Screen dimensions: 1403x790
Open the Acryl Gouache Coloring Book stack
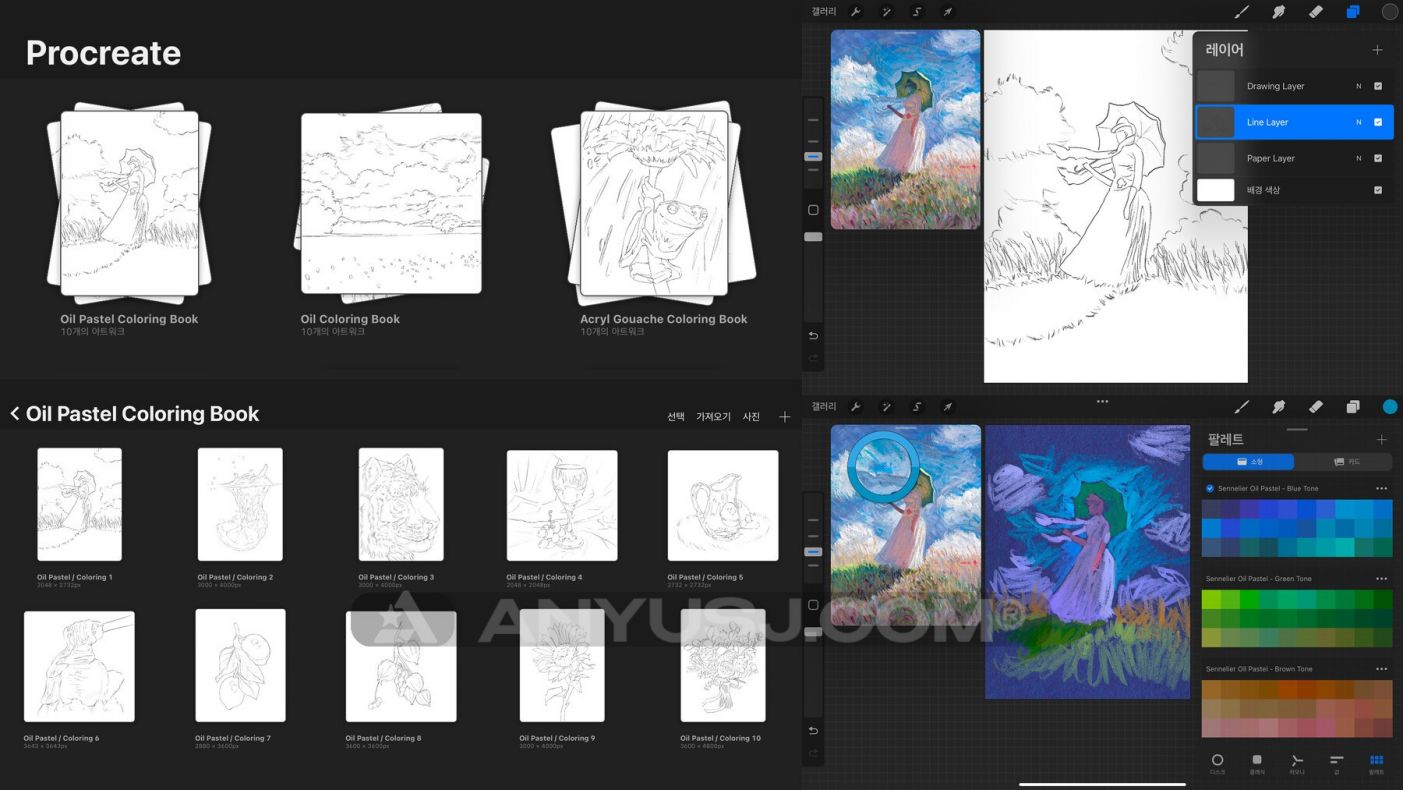pos(654,202)
